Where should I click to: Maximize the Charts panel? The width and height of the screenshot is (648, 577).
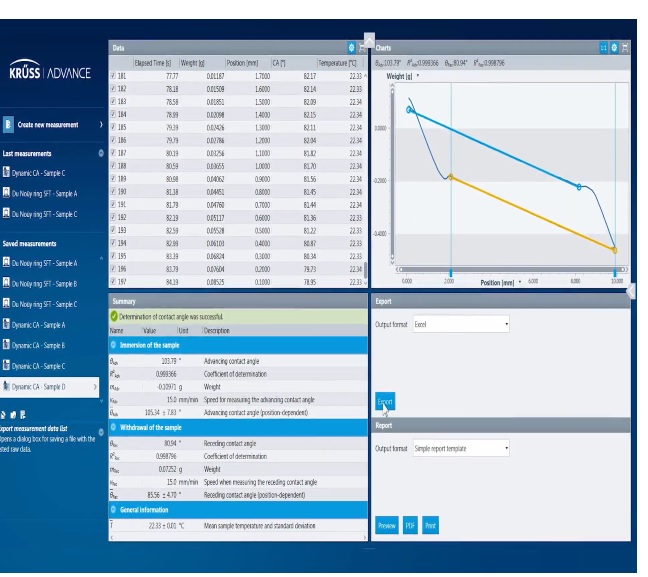point(625,48)
